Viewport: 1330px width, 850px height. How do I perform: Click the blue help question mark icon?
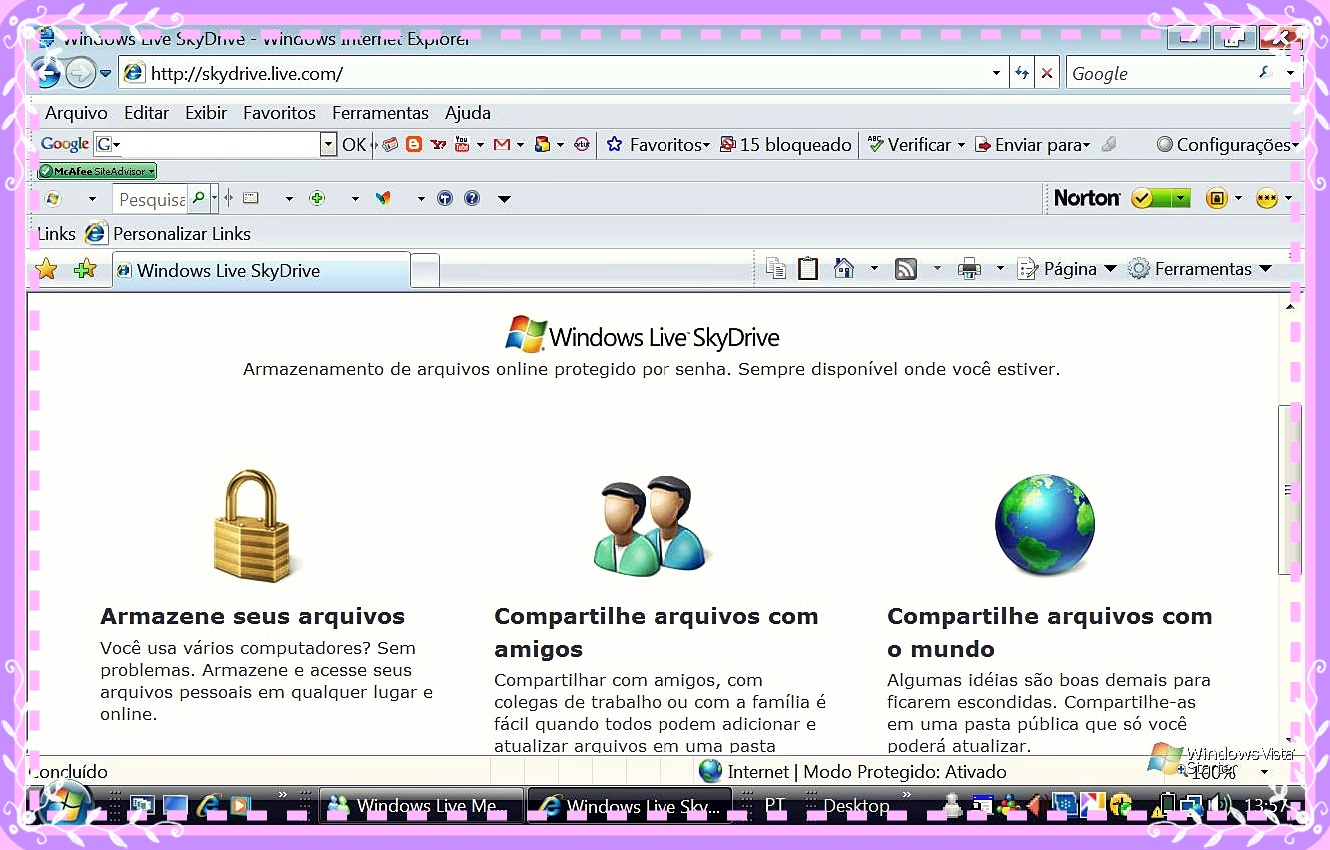(x=472, y=198)
